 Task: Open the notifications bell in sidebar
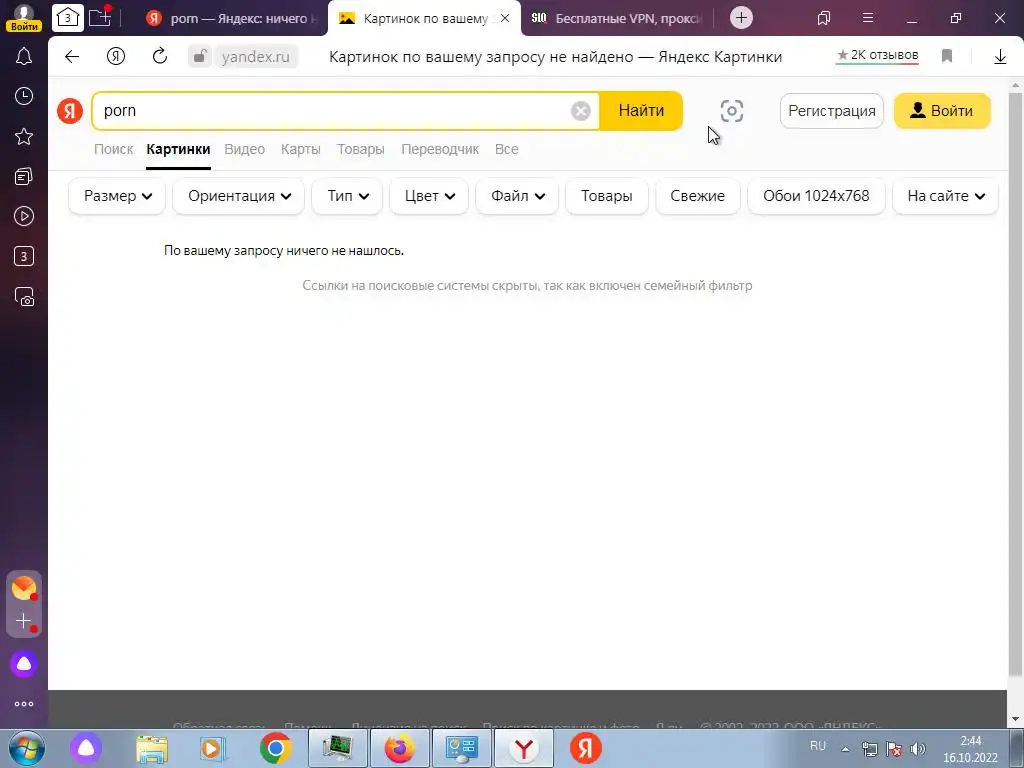24,56
